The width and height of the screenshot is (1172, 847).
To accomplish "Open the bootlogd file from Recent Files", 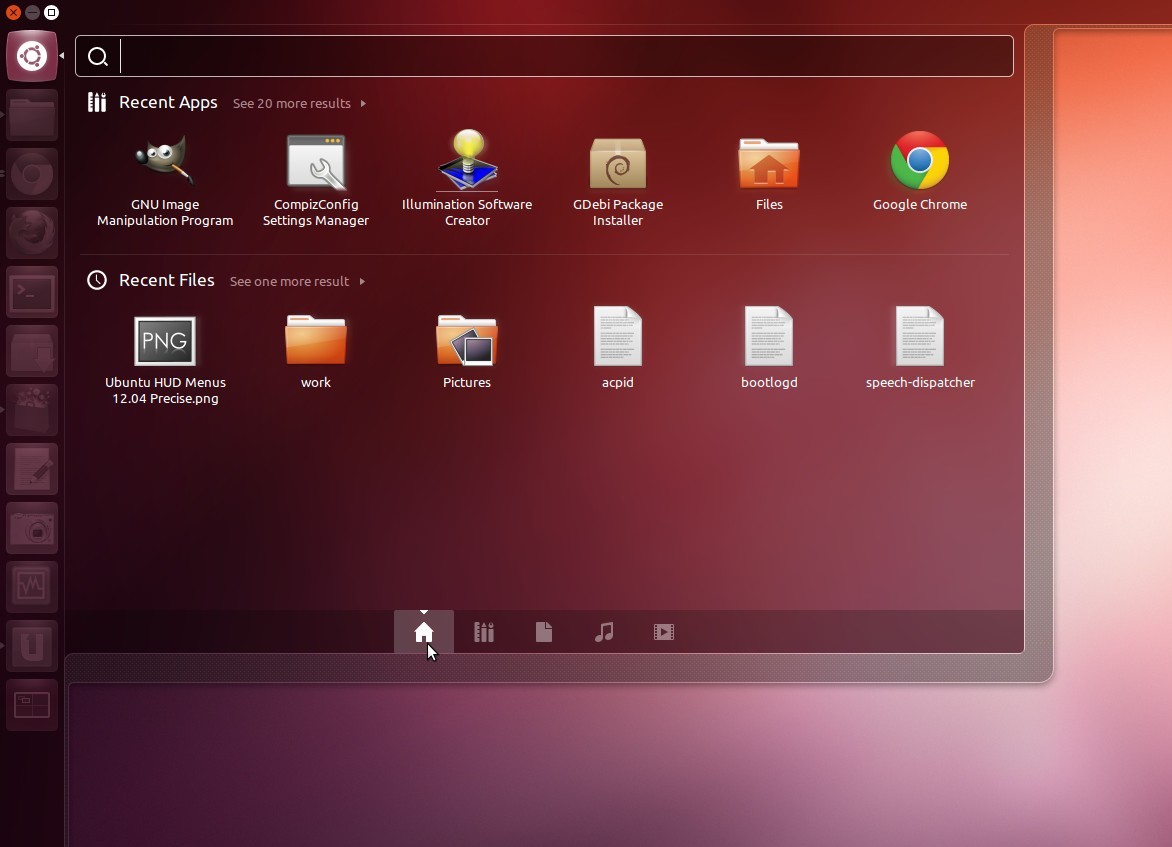I will click(x=769, y=343).
